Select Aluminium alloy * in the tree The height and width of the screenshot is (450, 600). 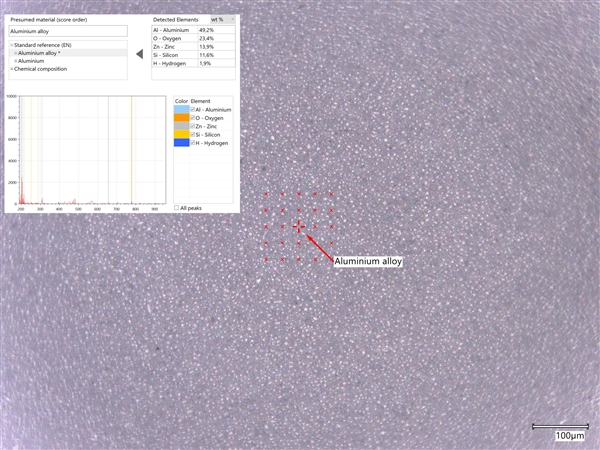coord(40,53)
